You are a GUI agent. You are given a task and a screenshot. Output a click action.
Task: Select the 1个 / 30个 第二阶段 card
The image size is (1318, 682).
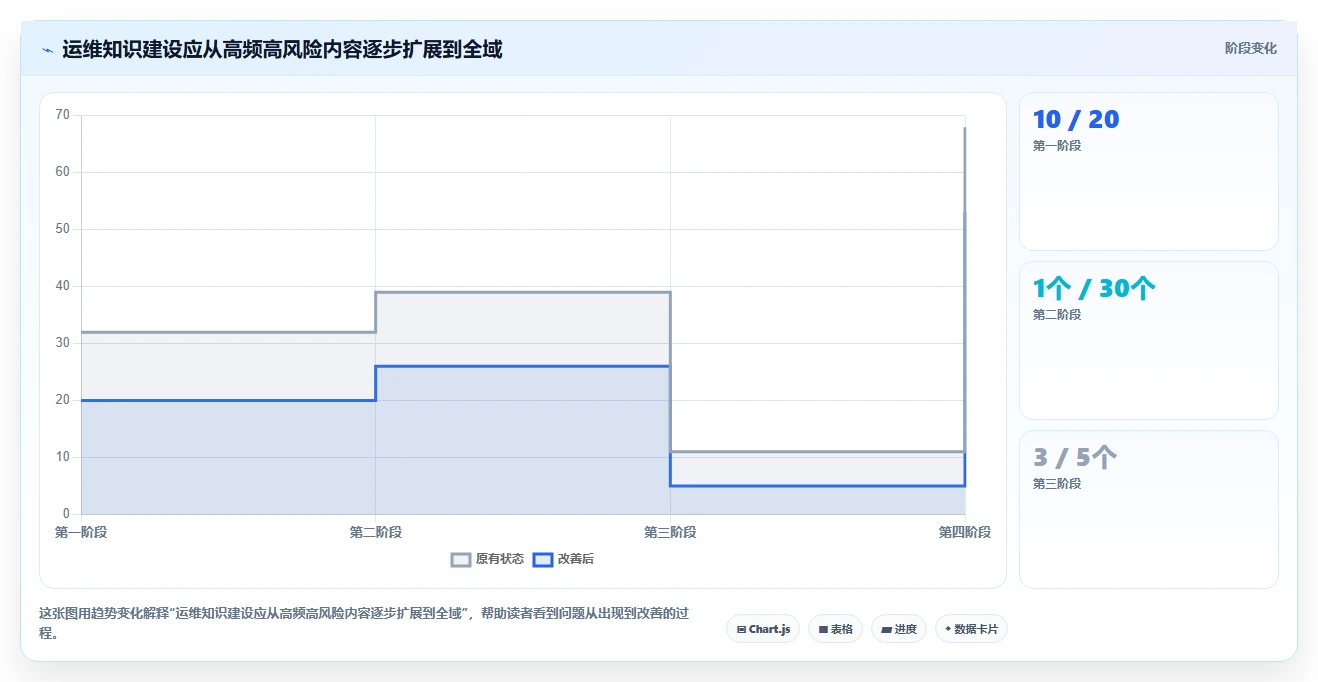(x=1148, y=340)
